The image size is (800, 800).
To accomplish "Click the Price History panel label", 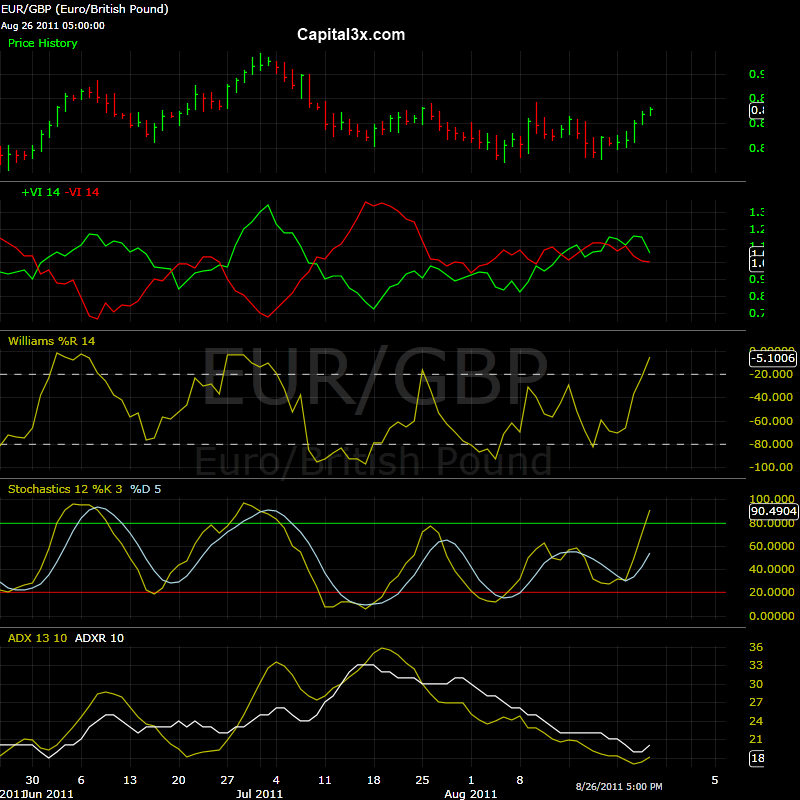I will (43, 43).
